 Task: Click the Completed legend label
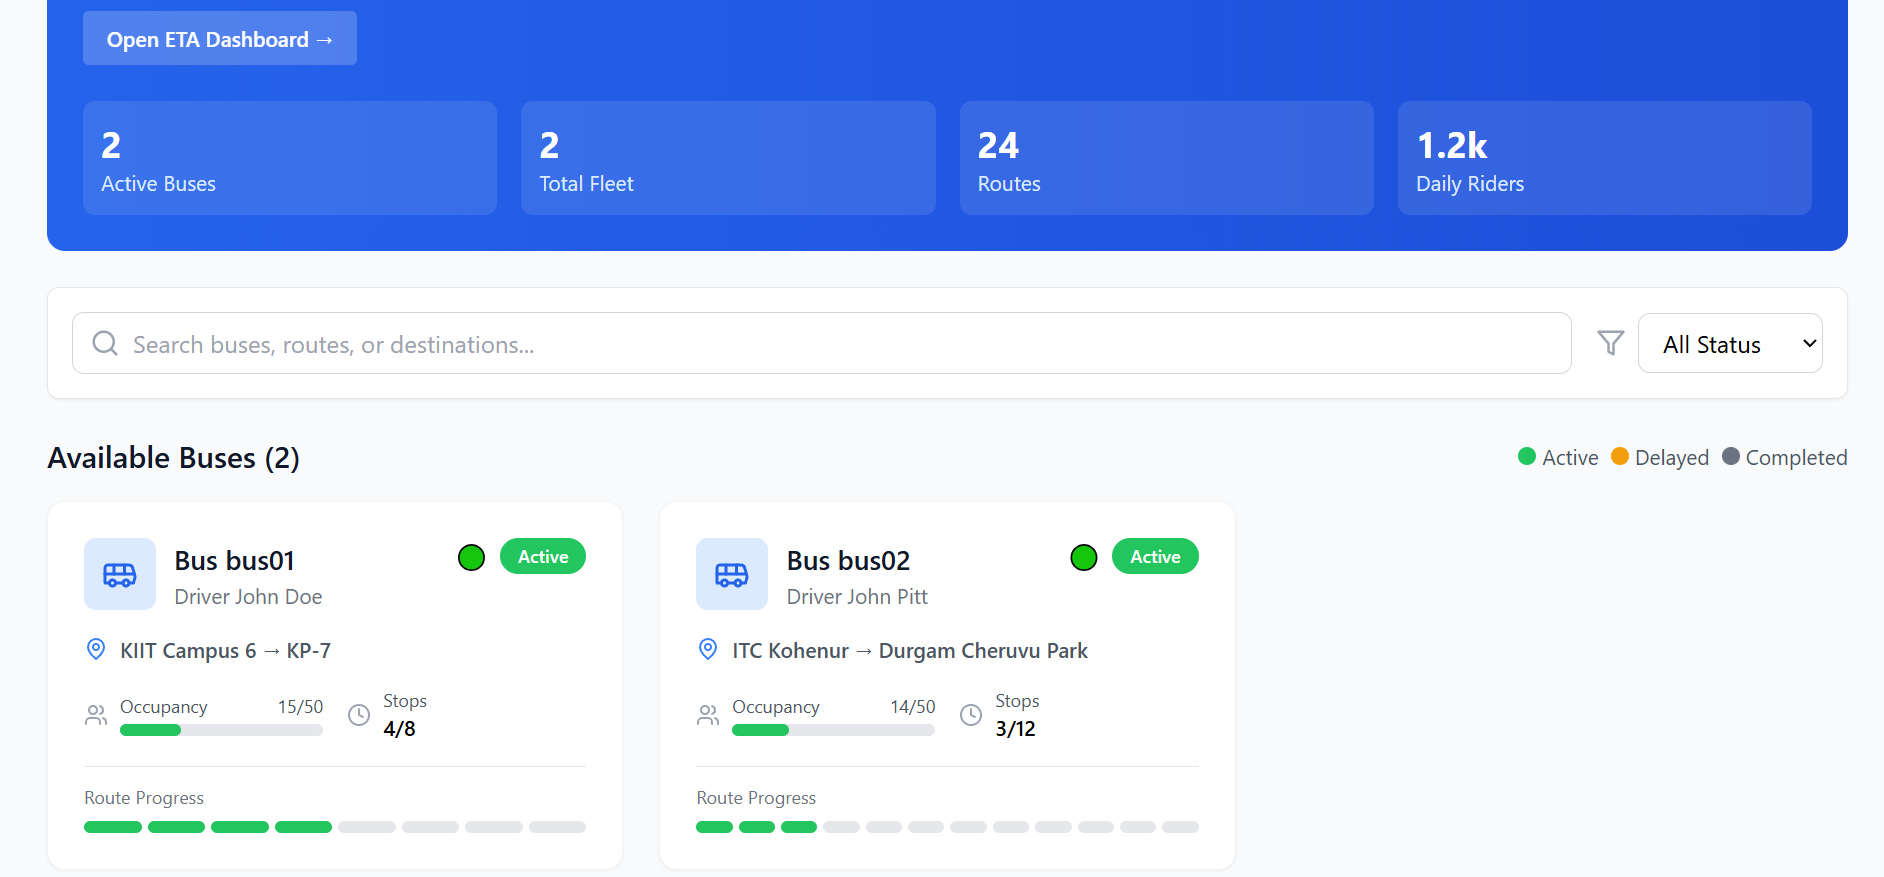pos(1796,458)
